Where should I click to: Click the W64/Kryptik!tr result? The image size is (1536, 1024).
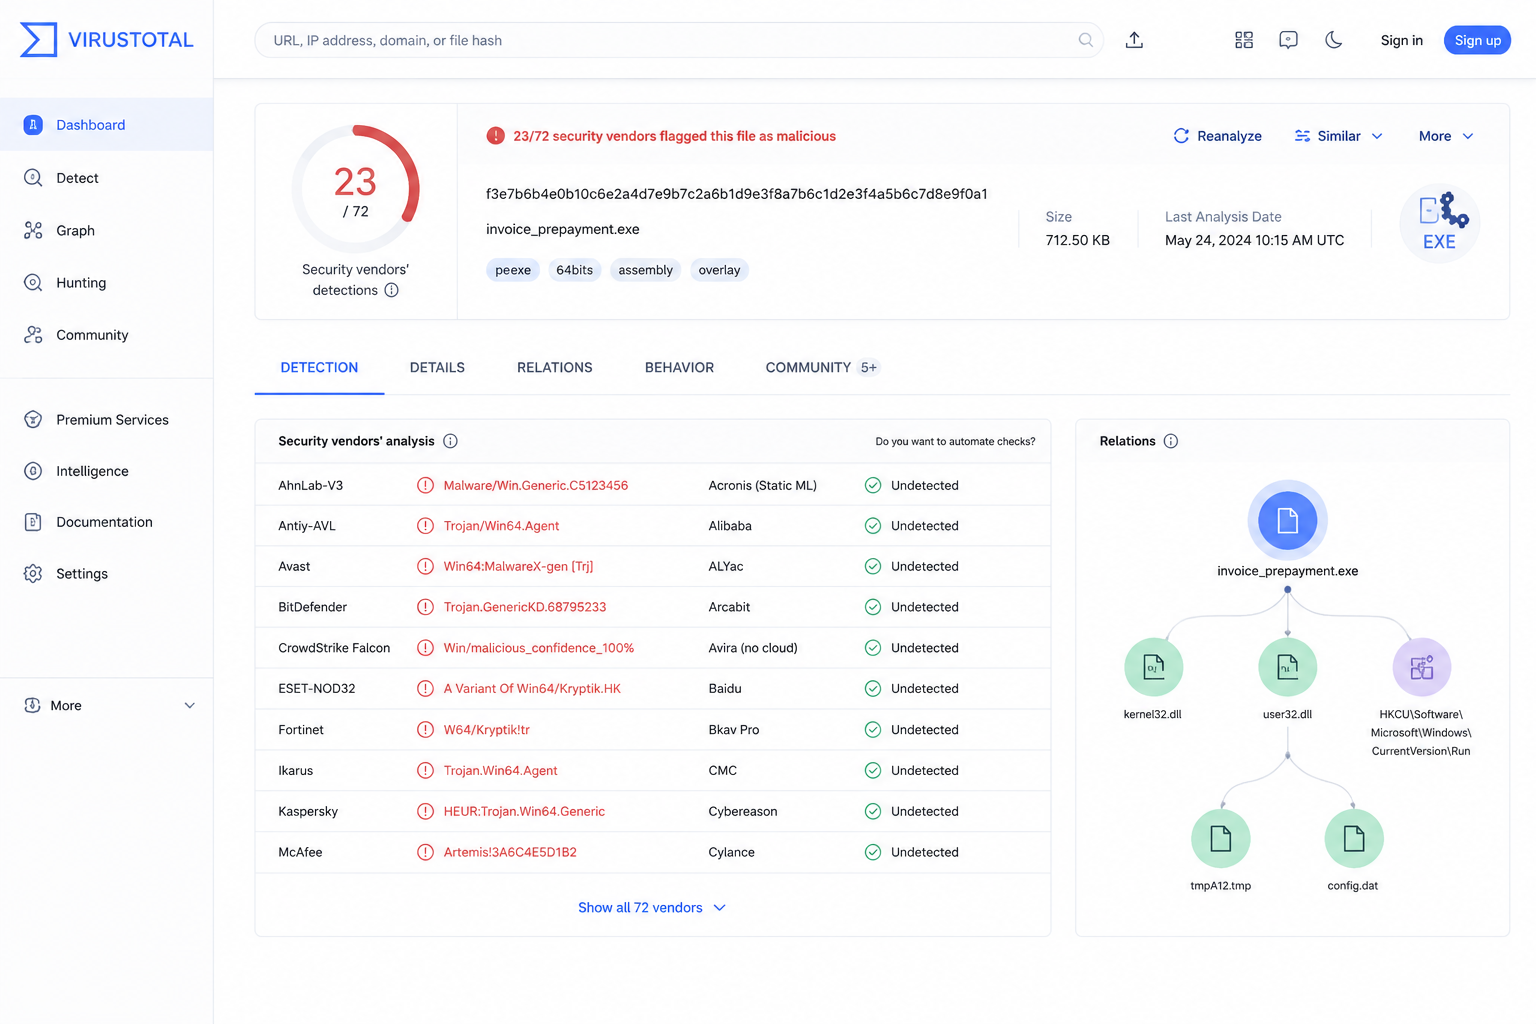487,730
